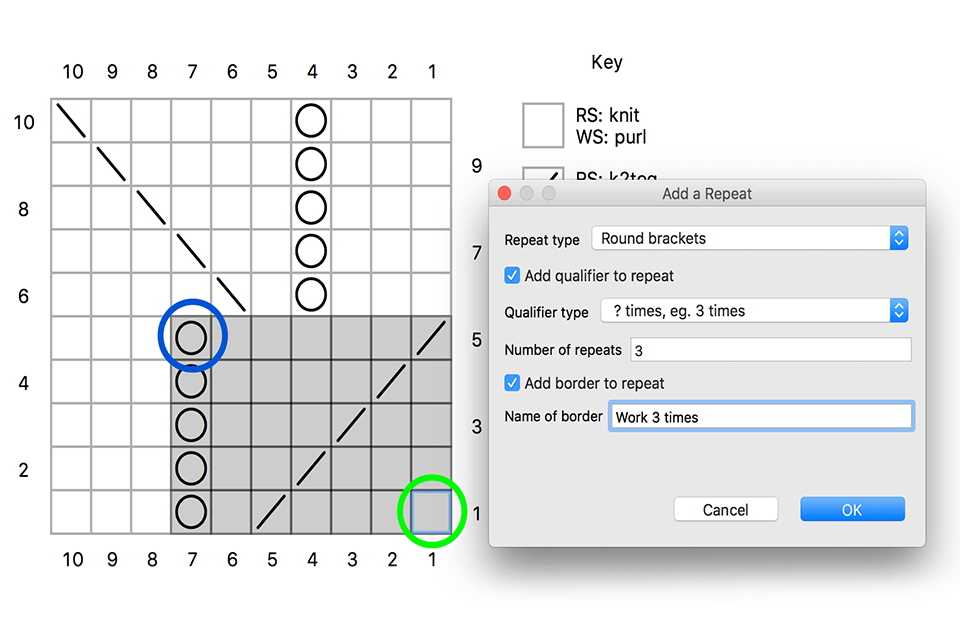Select the RS: knit key symbol

point(543,124)
